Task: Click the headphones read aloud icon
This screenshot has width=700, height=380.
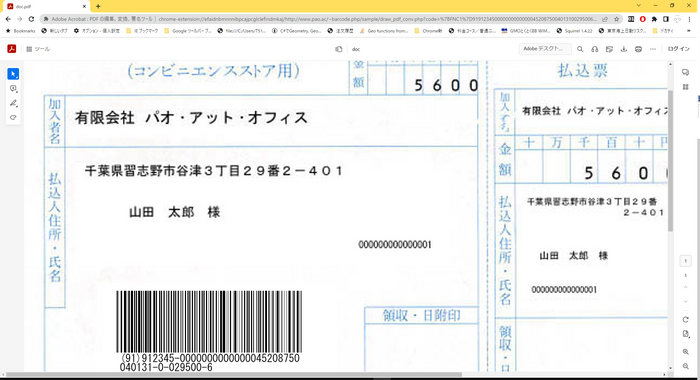Action: click(595, 49)
